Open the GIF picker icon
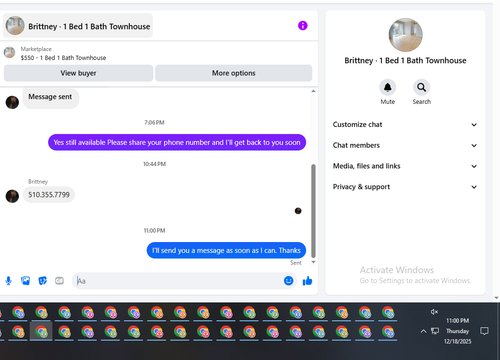Image resolution: width=500 pixels, height=360 pixels. pyautogui.click(x=59, y=281)
